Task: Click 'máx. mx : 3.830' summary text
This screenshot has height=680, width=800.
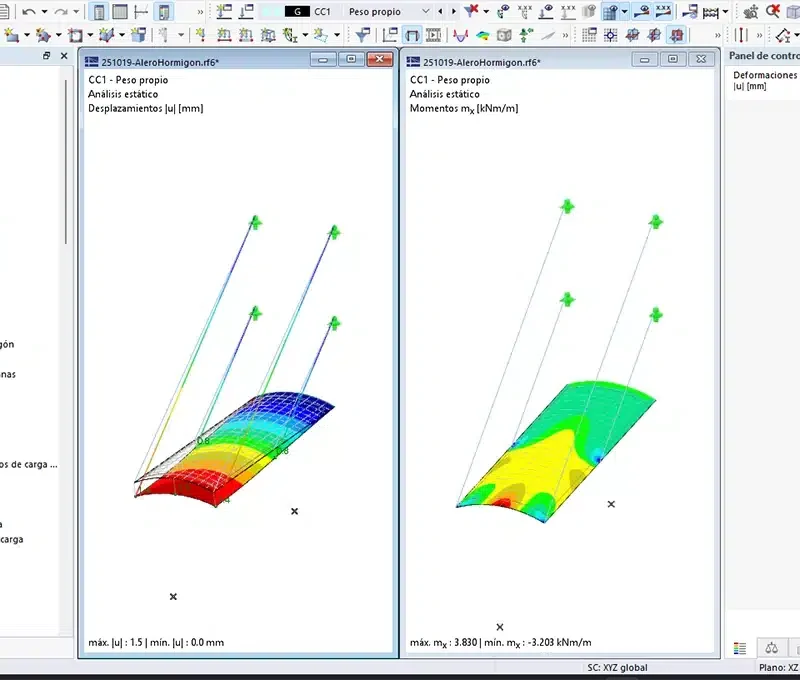Action: point(443,643)
